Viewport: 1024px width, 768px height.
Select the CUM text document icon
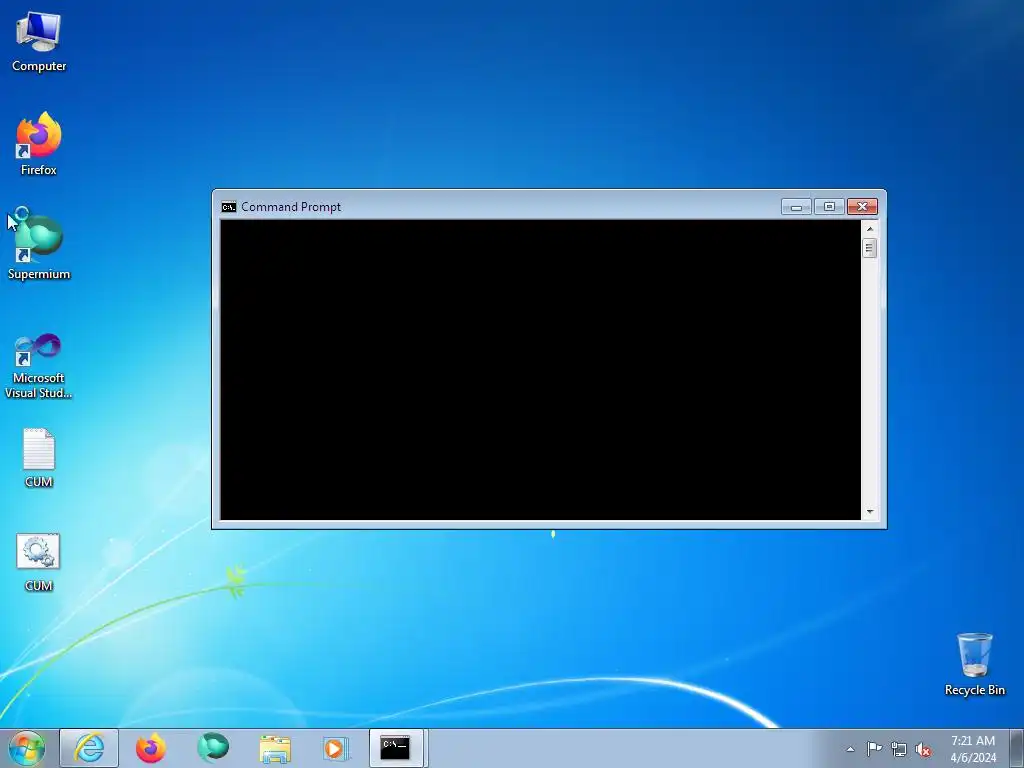click(39, 458)
